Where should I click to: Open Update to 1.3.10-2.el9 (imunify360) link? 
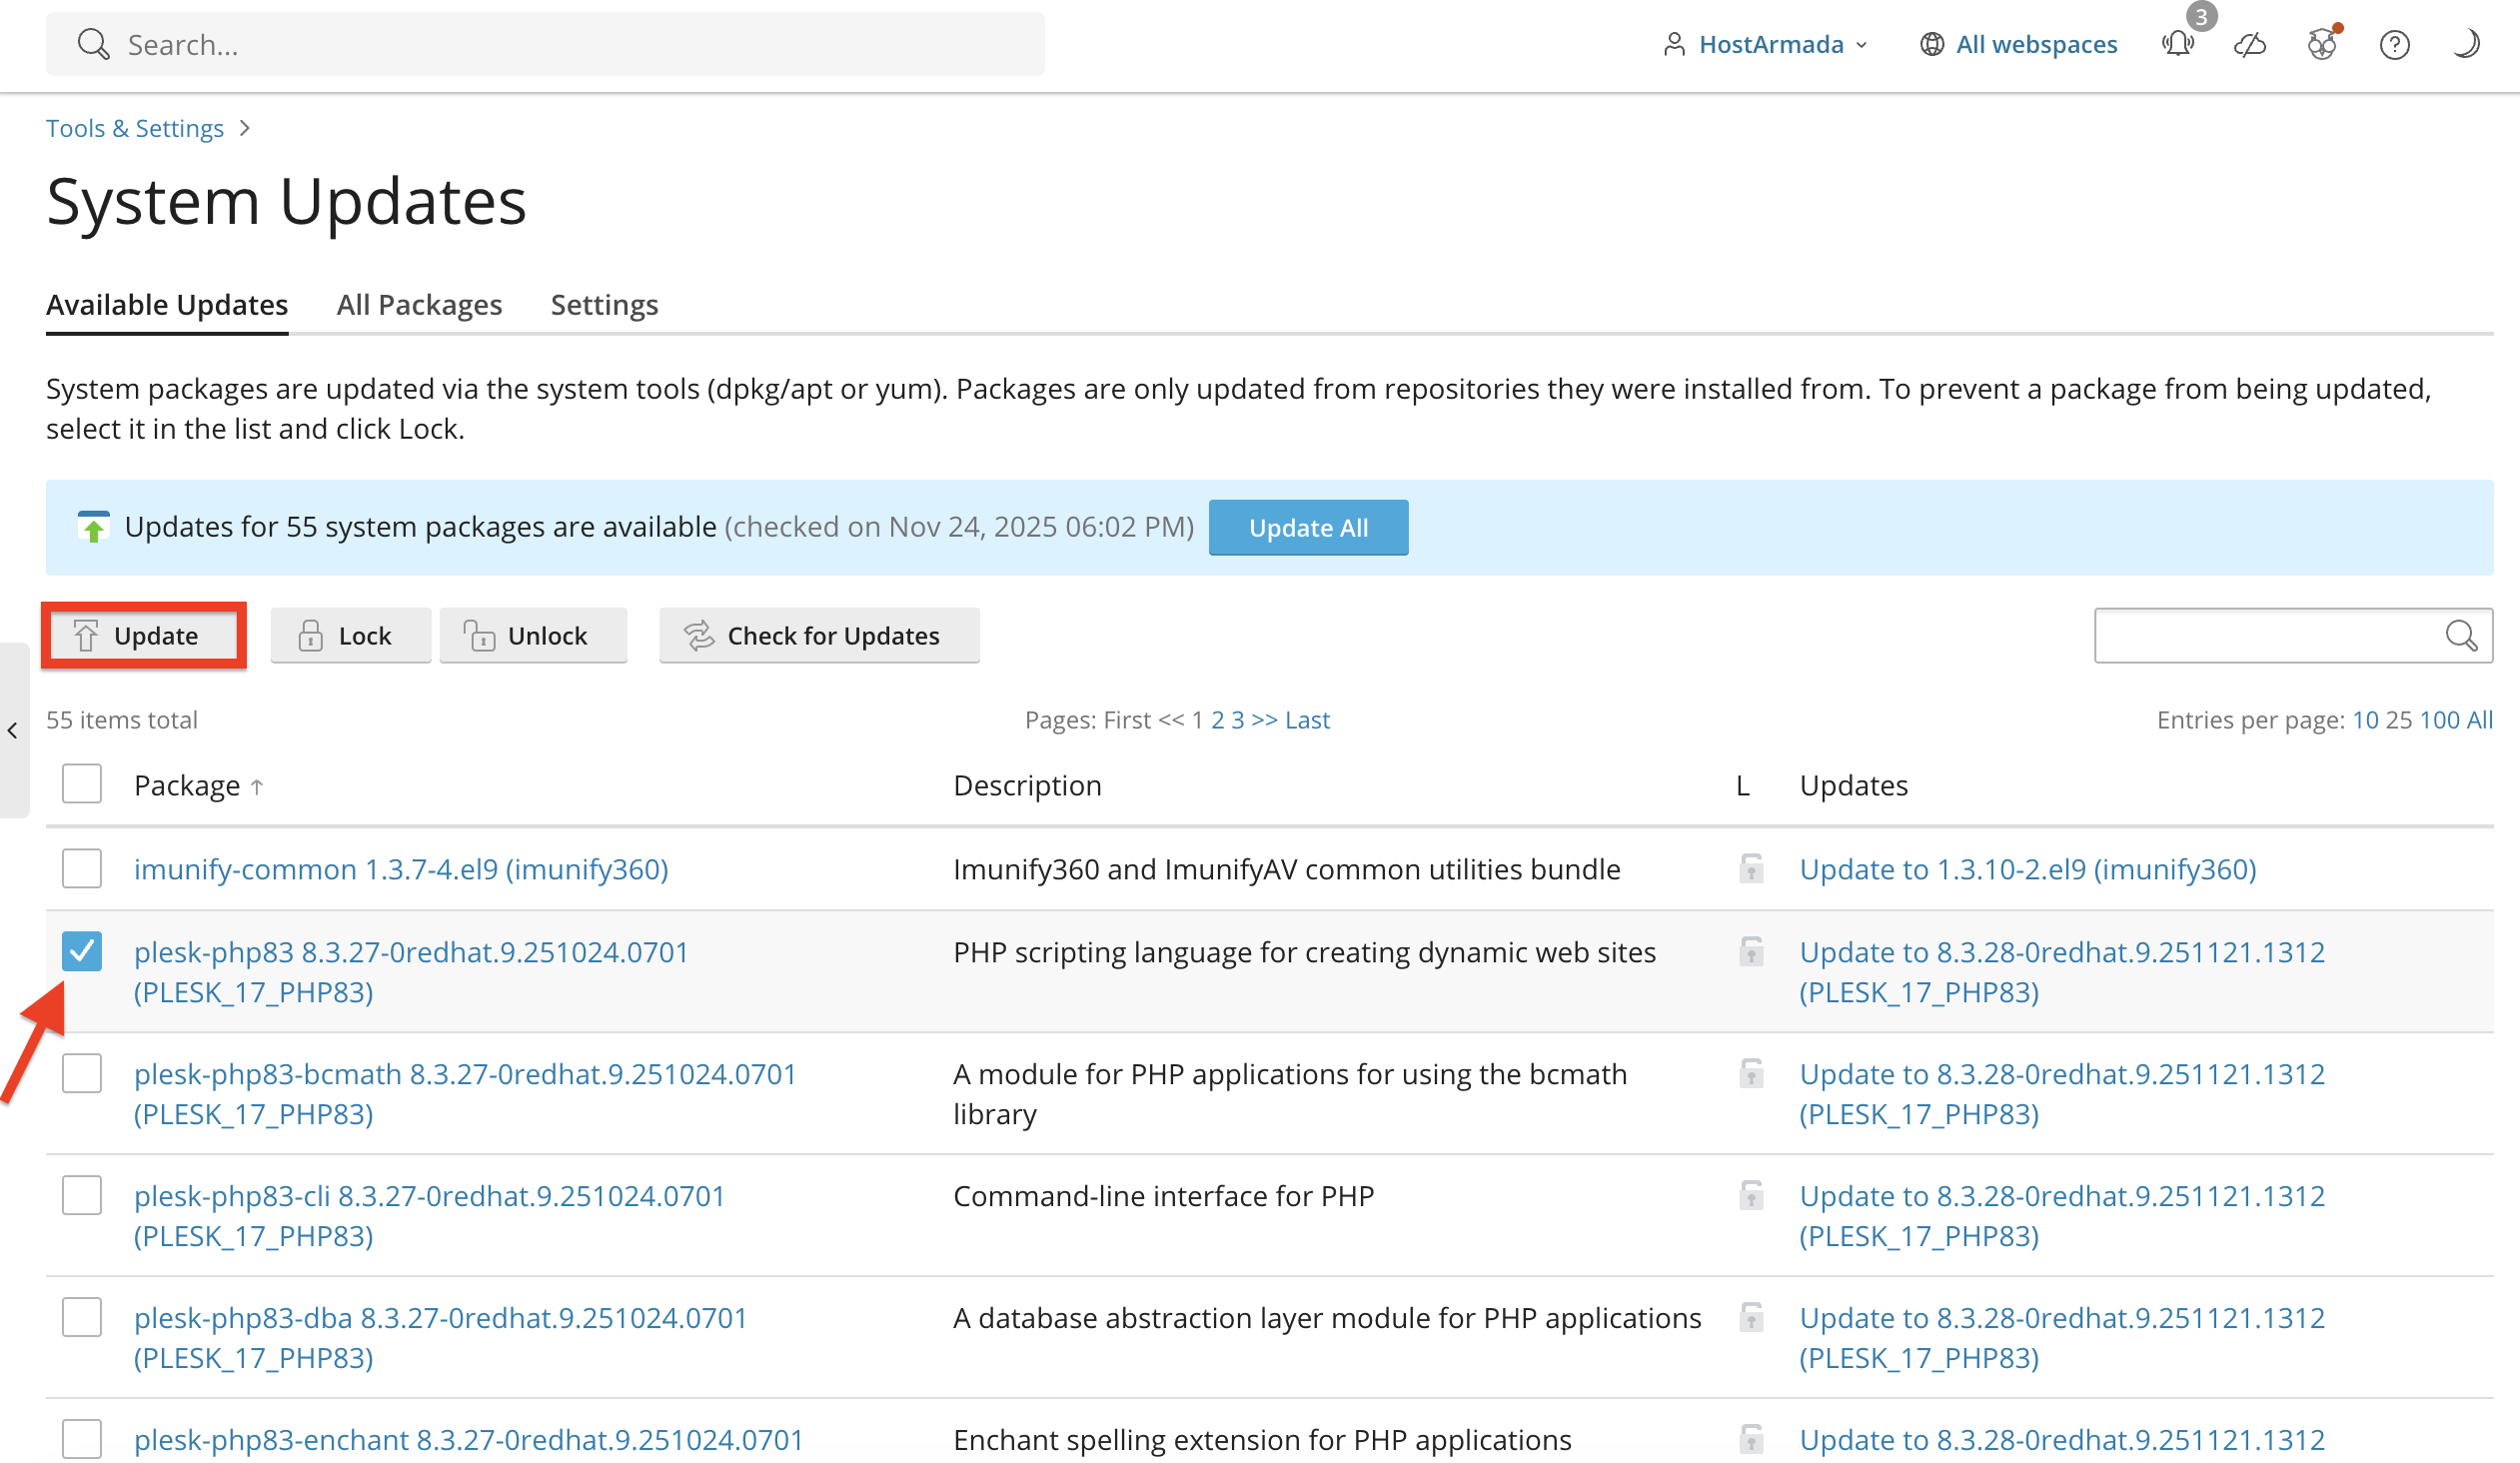[2028, 869]
